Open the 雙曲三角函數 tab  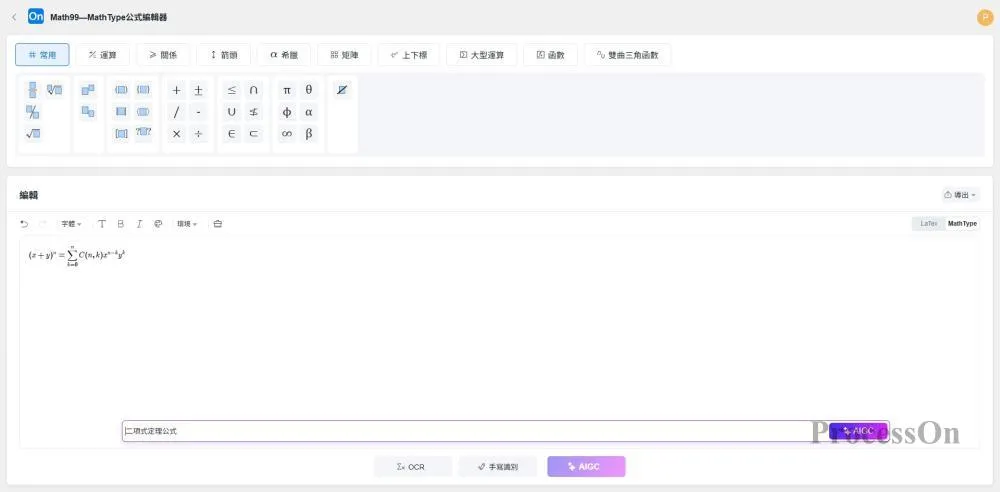(627, 55)
